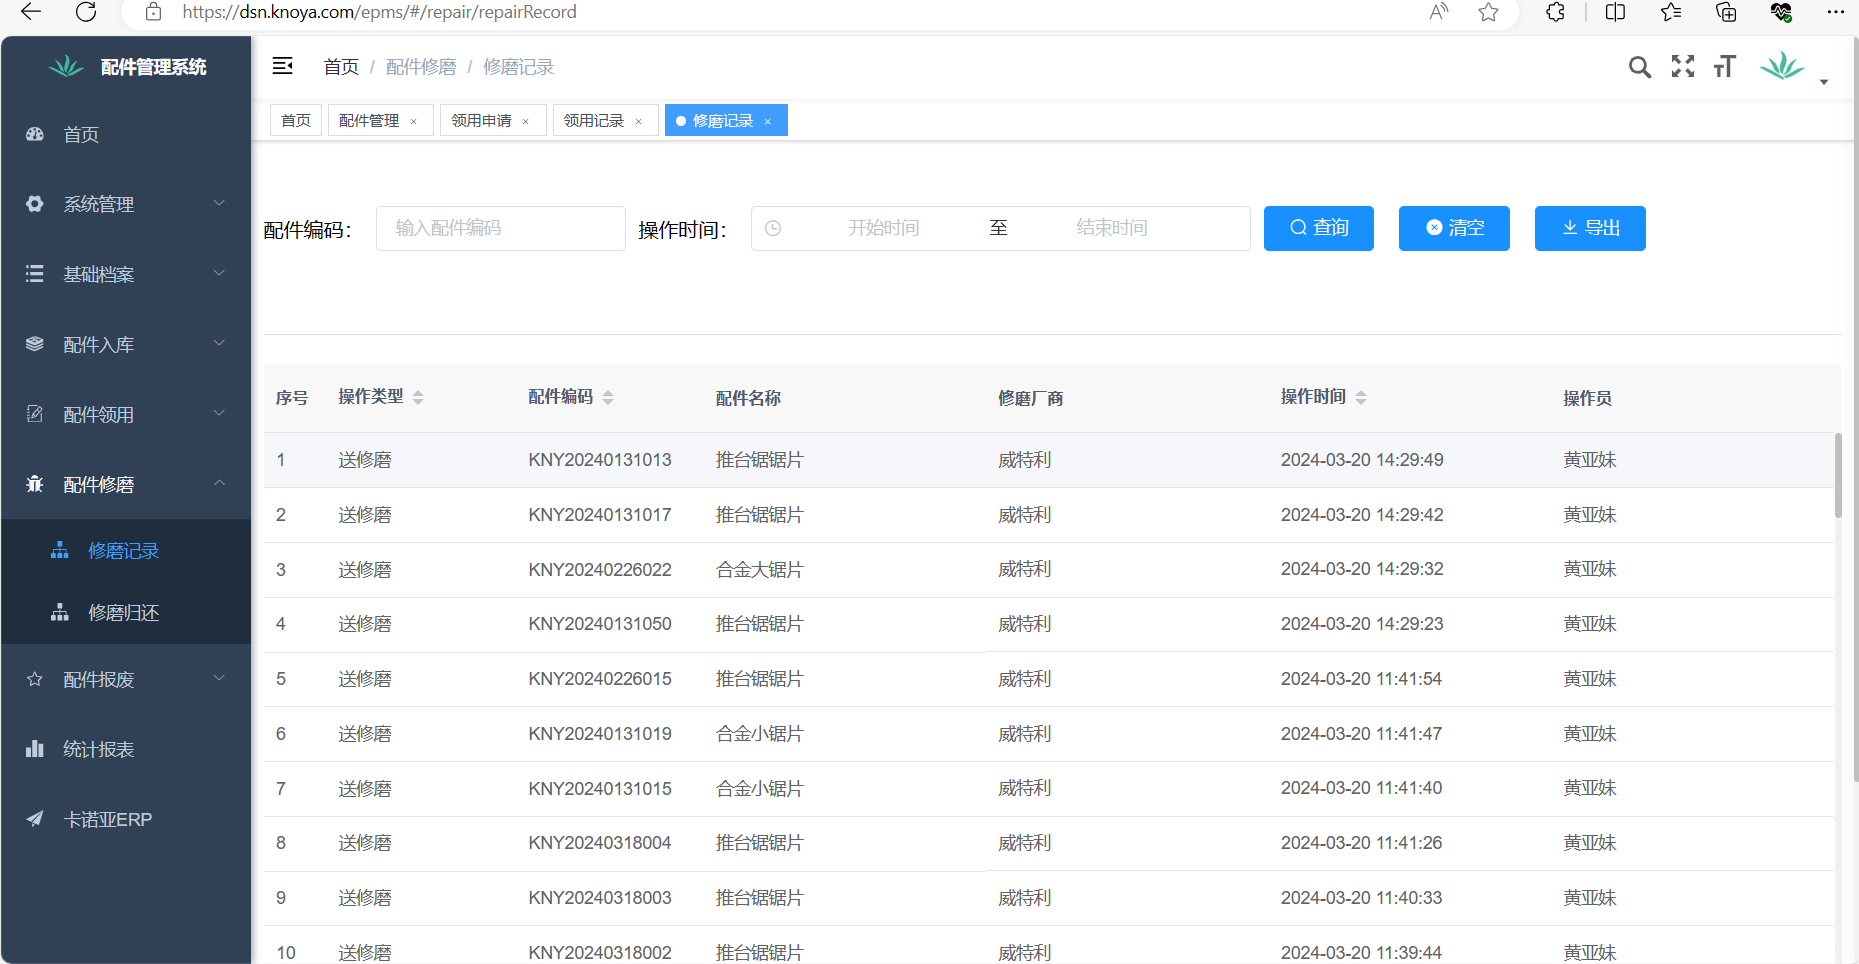Select part code KNY20240226015

click(x=600, y=679)
